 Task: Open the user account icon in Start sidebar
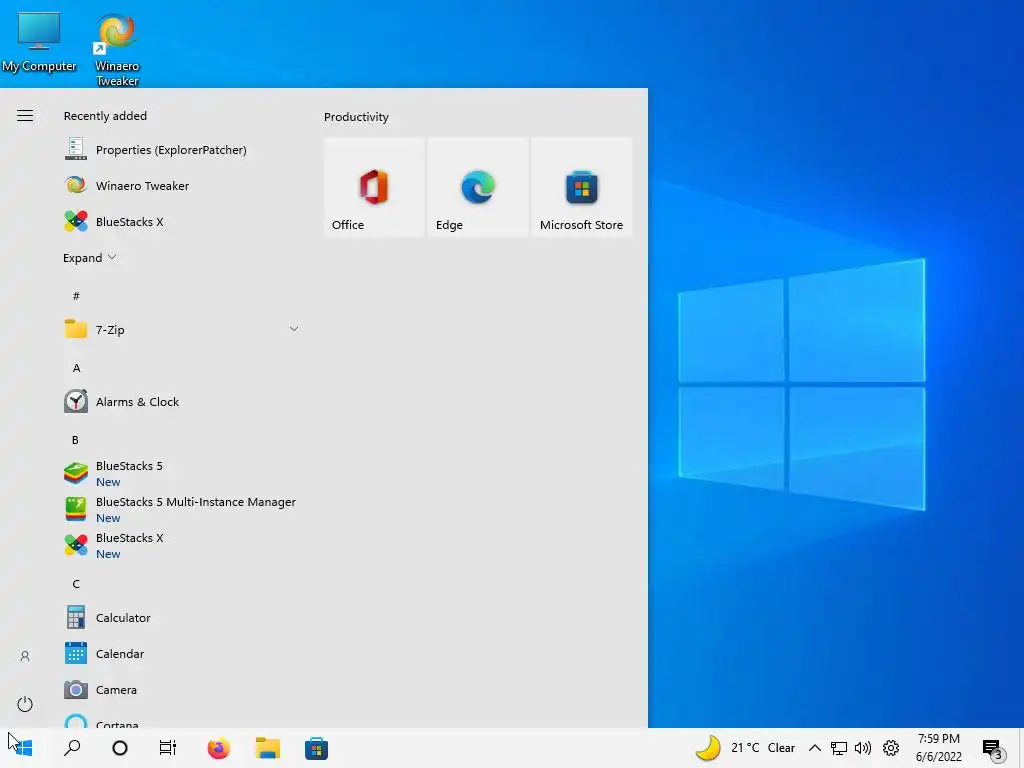pos(25,656)
